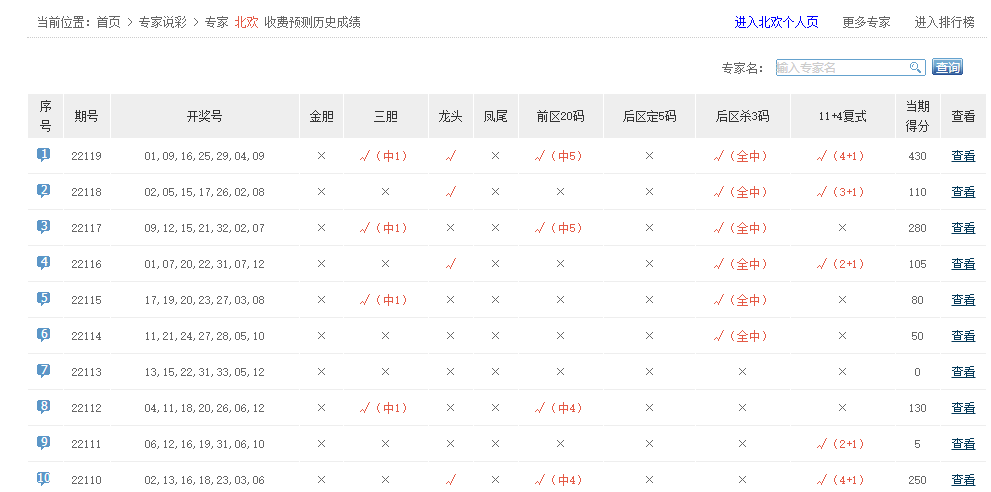The height and width of the screenshot is (492, 991).
Task: Go to 更多专家 page
Action: pyautogui.click(x=866, y=22)
